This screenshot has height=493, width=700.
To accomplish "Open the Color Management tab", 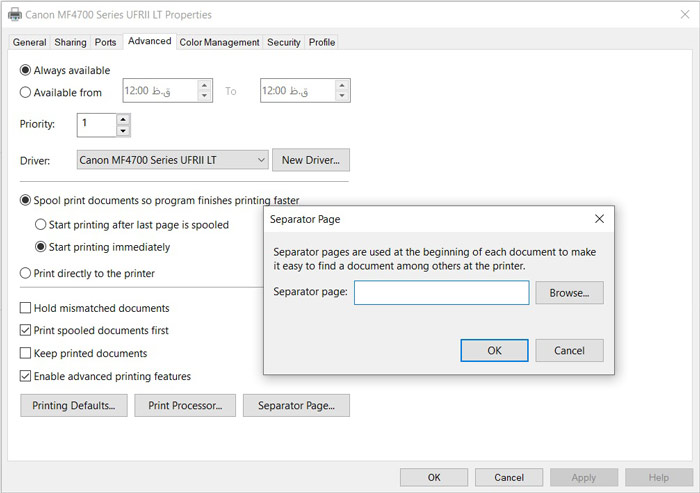I will coord(219,42).
